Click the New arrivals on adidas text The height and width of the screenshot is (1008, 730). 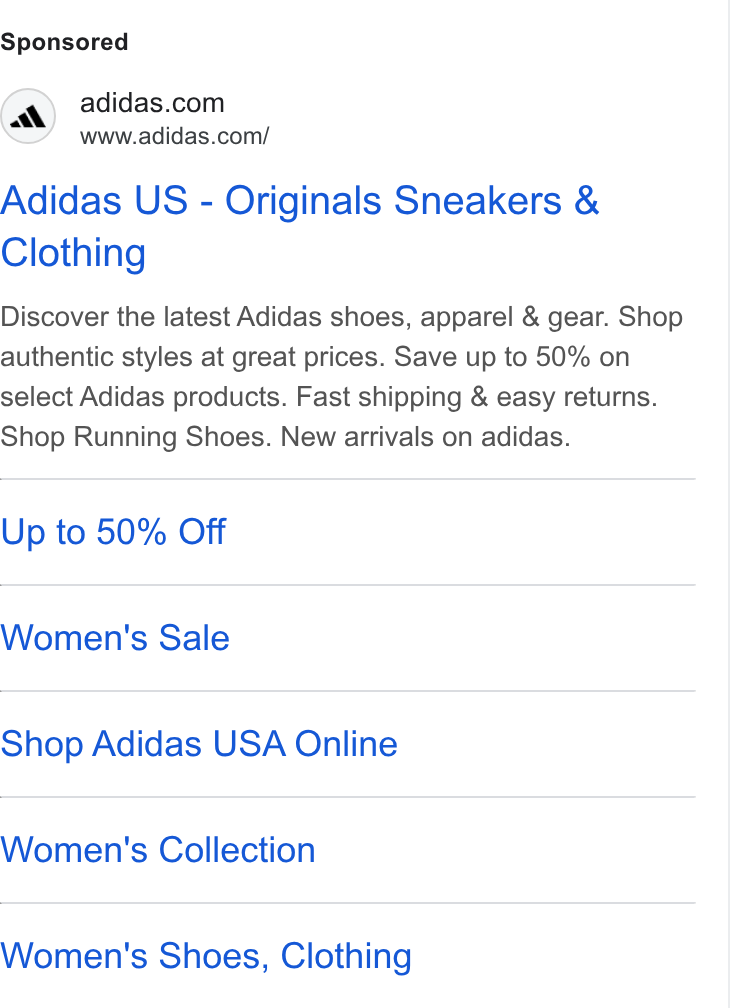tap(425, 436)
